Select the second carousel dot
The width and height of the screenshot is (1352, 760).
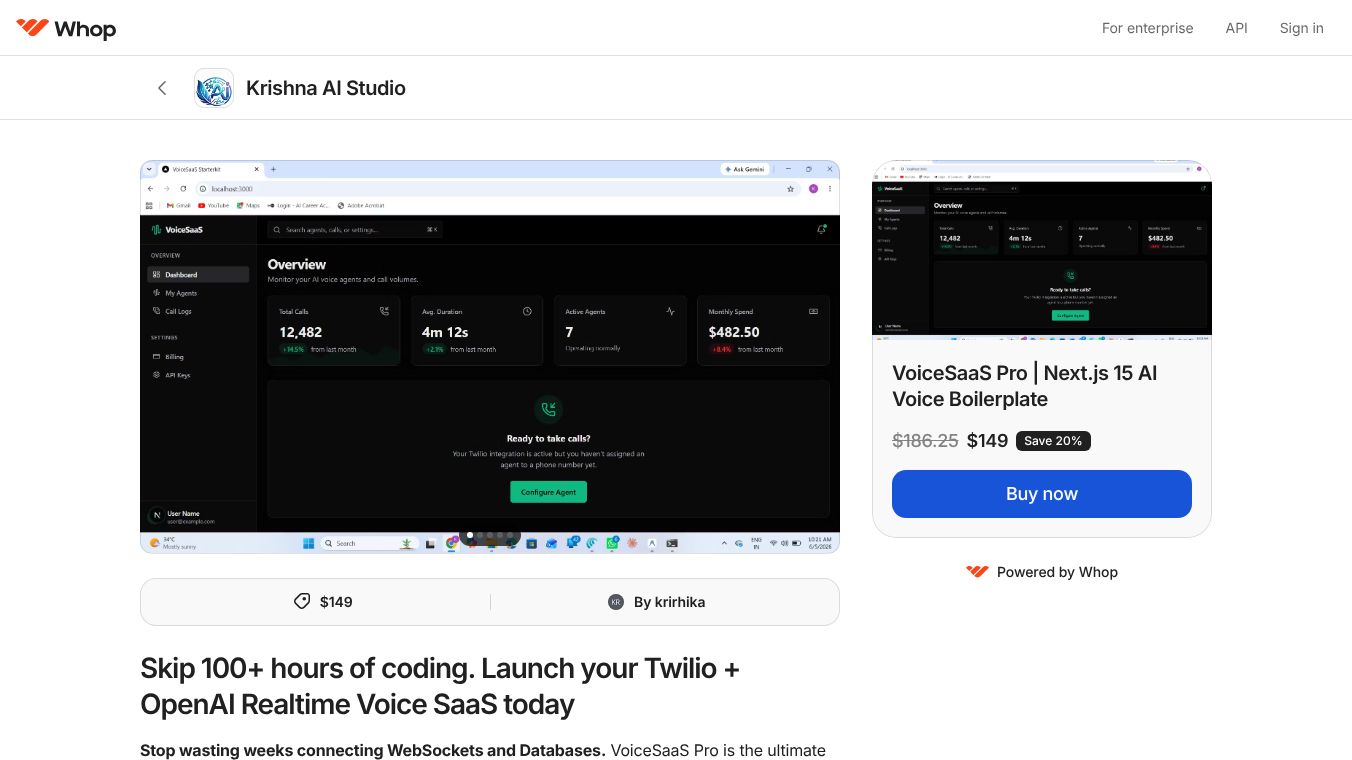tap(480, 535)
